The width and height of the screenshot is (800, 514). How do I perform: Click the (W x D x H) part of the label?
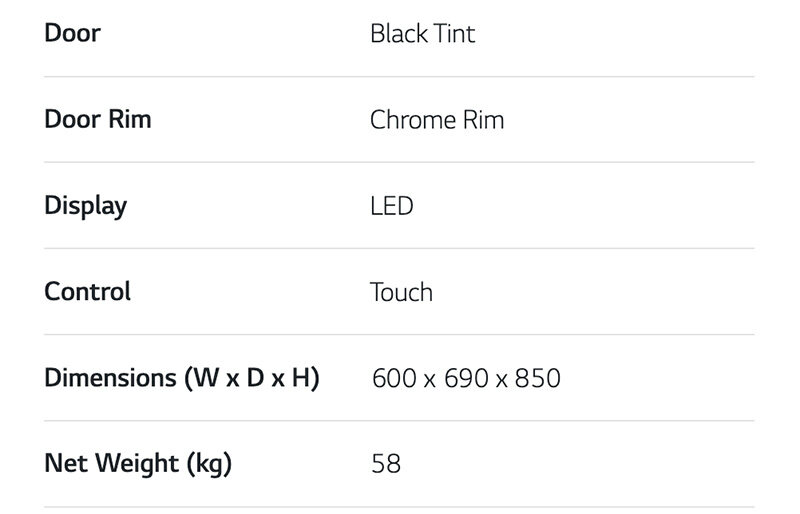click(250, 378)
